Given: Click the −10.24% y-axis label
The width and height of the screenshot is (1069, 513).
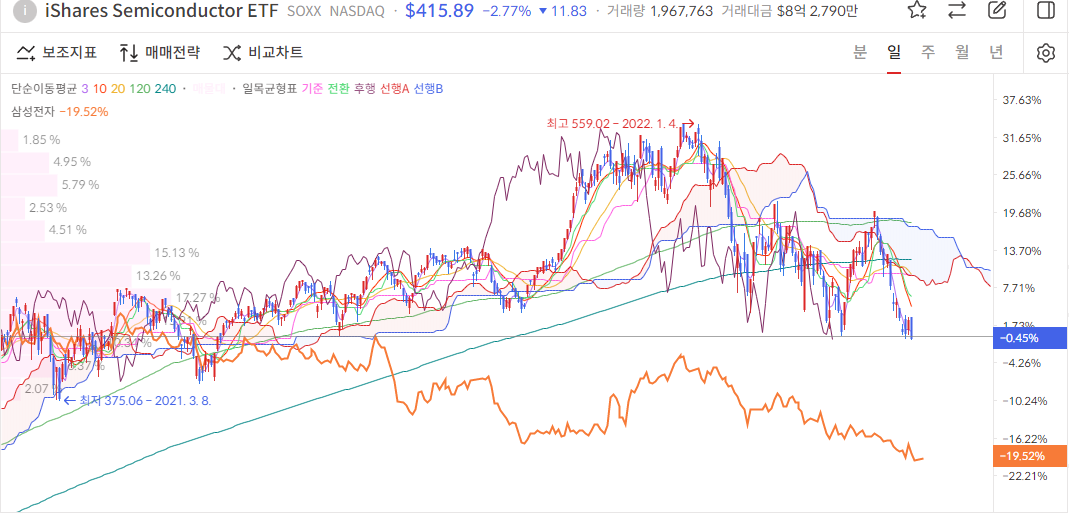Looking at the screenshot, I should pyautogui.click(x=1026, y=400).
